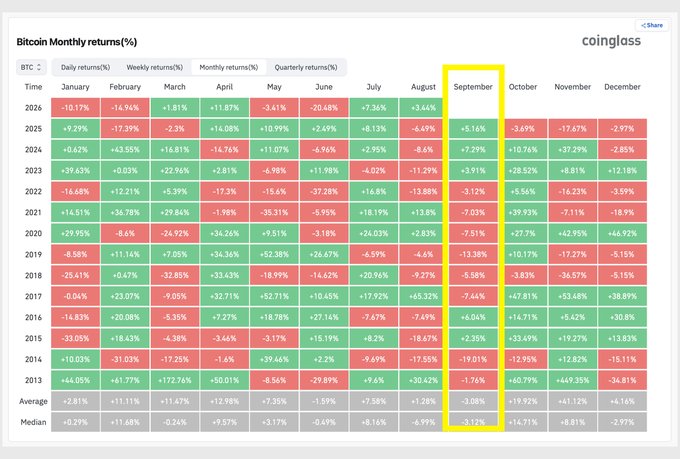Click the 2021 October +39.93% cell
680x459 pixels.
point(523,213)
